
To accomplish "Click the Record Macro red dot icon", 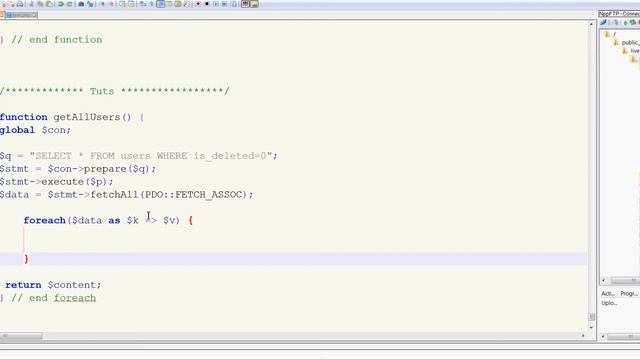I will pyautogui.click(x=198, y=4).
